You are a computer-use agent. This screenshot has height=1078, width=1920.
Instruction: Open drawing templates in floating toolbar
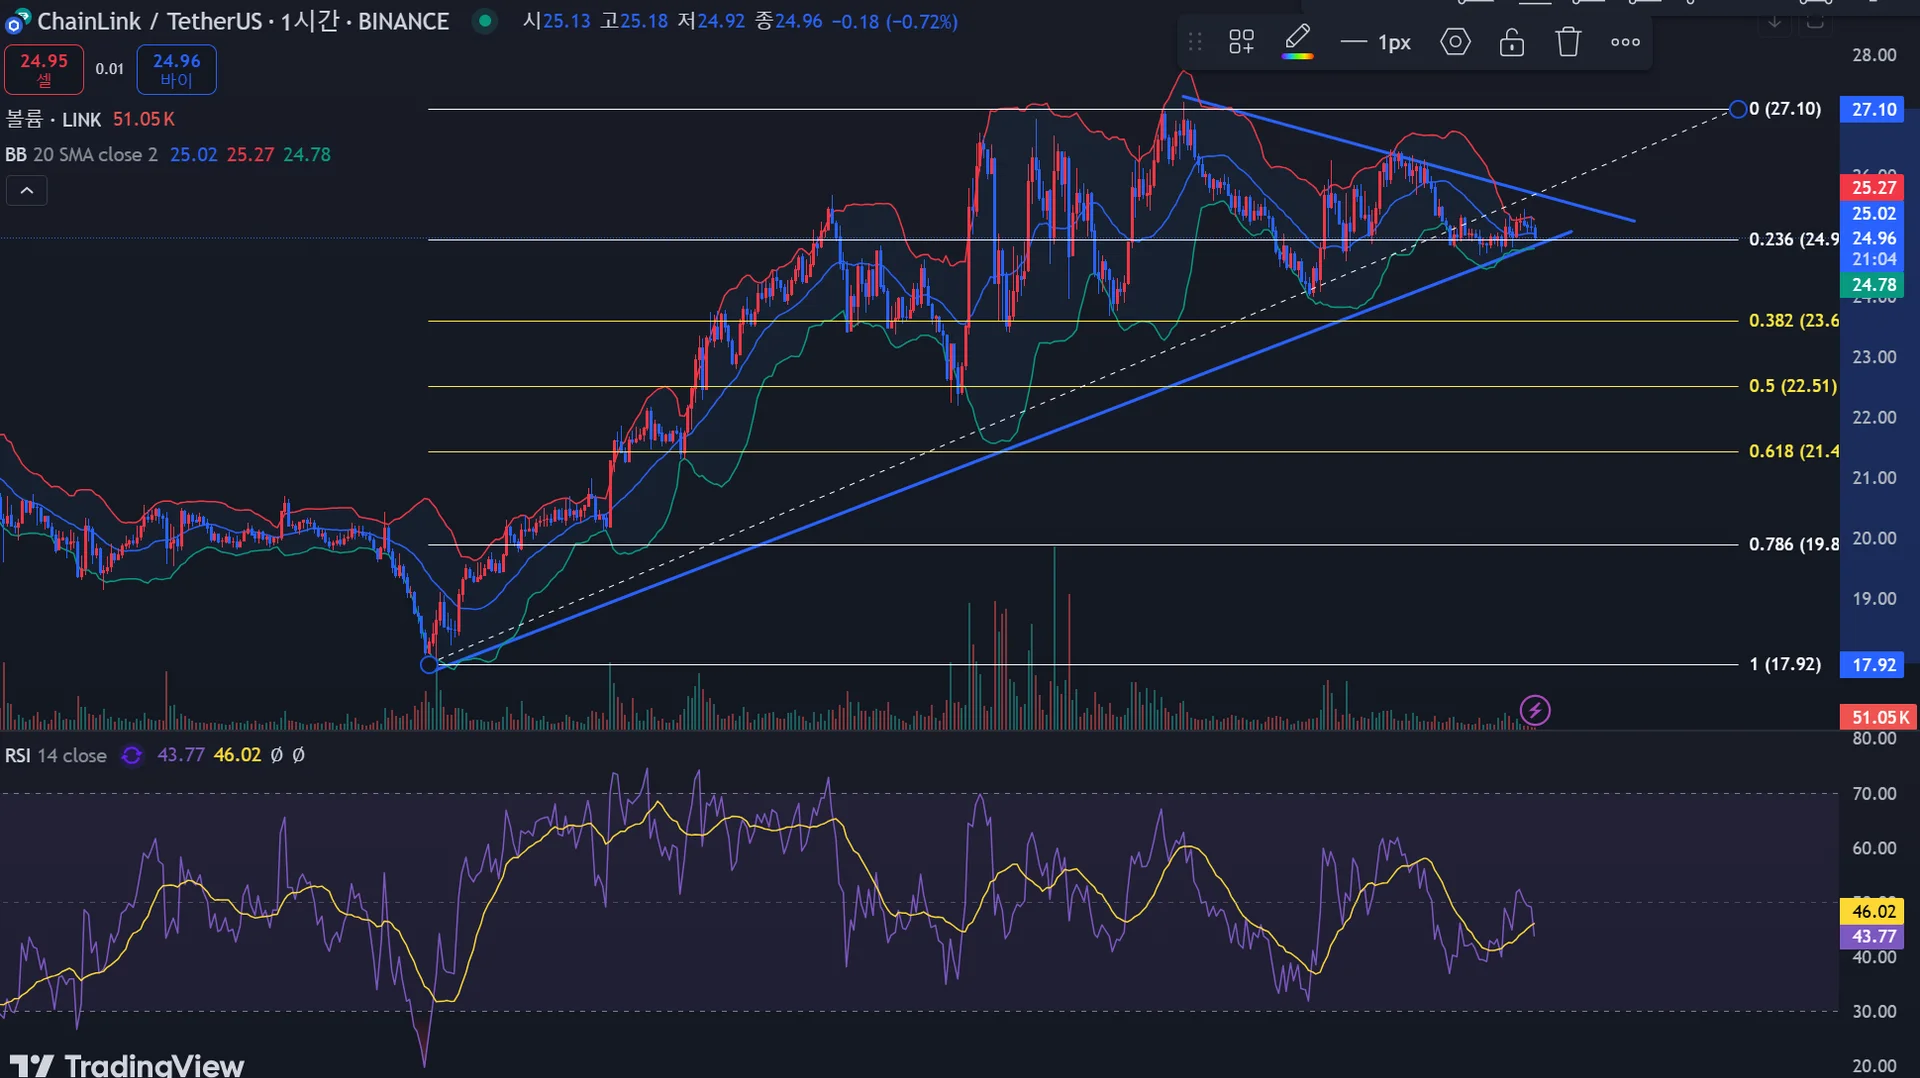[1241, 42]
